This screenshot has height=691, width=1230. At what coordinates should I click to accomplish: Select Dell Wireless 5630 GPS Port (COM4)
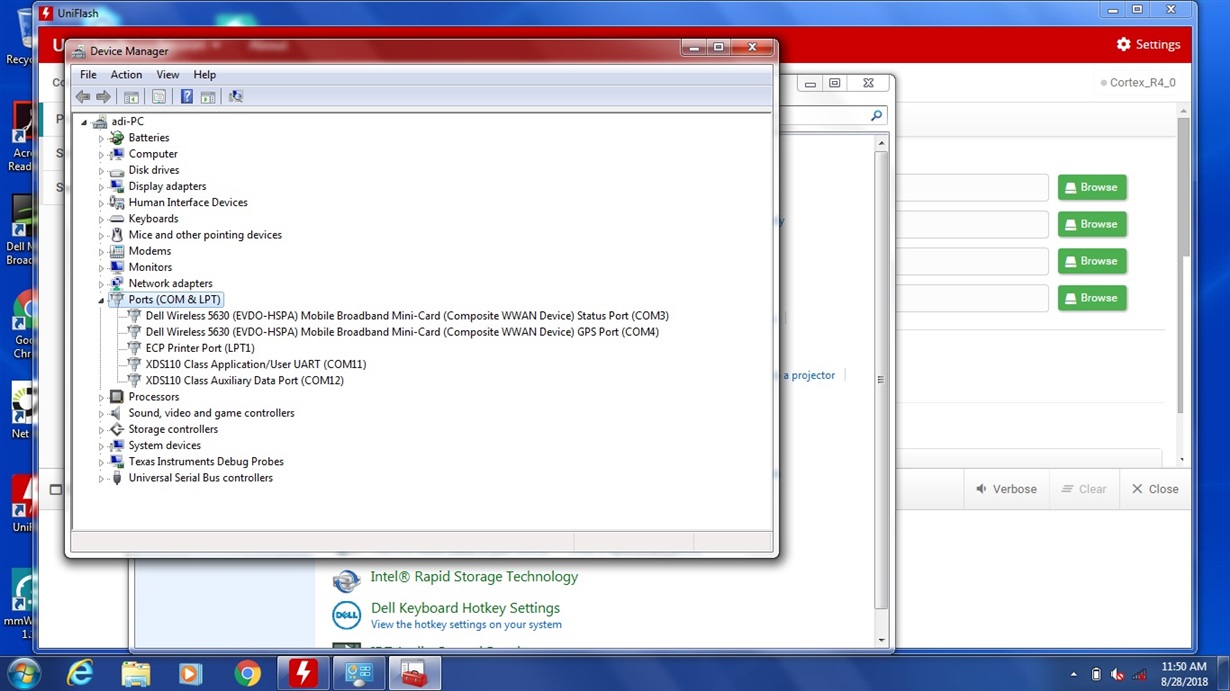[x=402, y=332]
